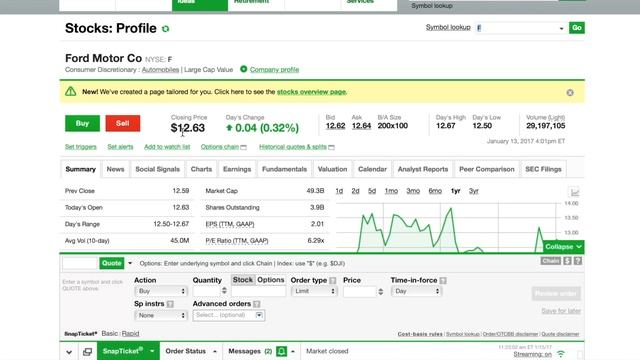This screenshot has width=640, height=360.
Task: Open the Social Signals tab
Action: [158, 169]
